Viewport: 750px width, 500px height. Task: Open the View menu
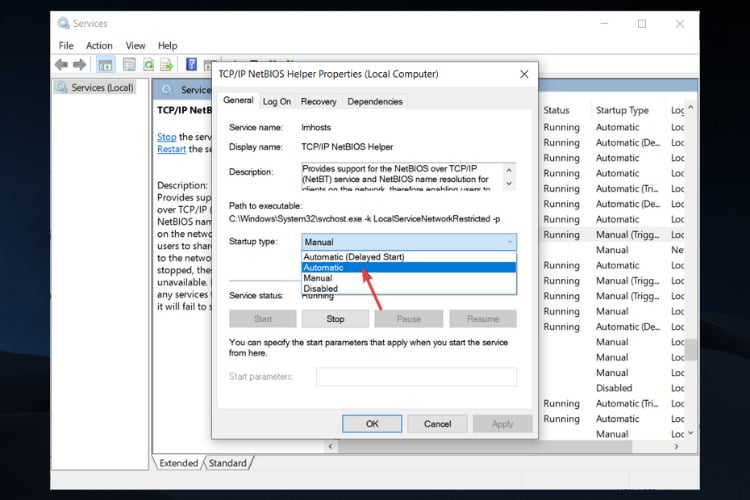135,45
